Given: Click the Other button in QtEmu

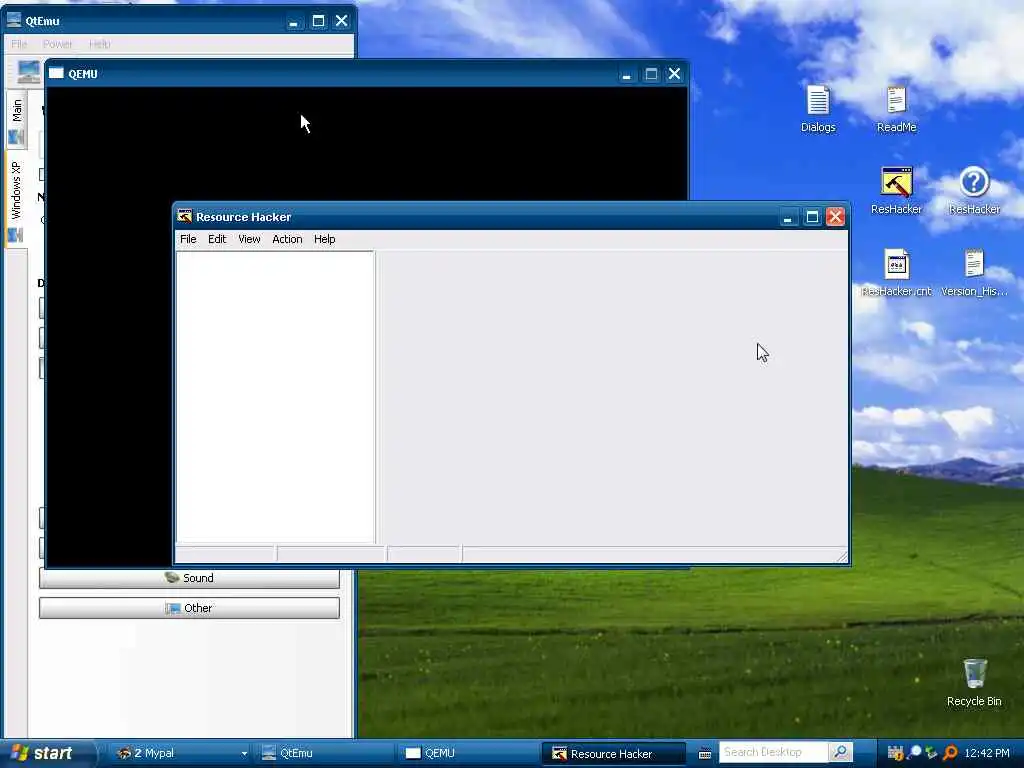Looking at the screenshot, I should click(189, 608).
